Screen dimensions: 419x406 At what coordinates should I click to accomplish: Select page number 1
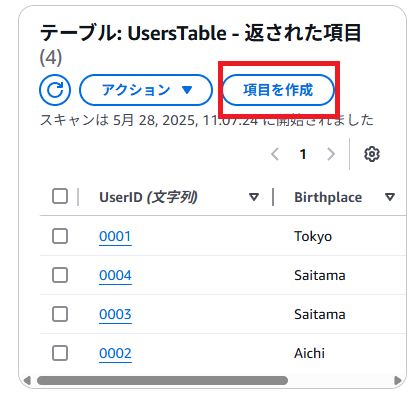(303, 154)
